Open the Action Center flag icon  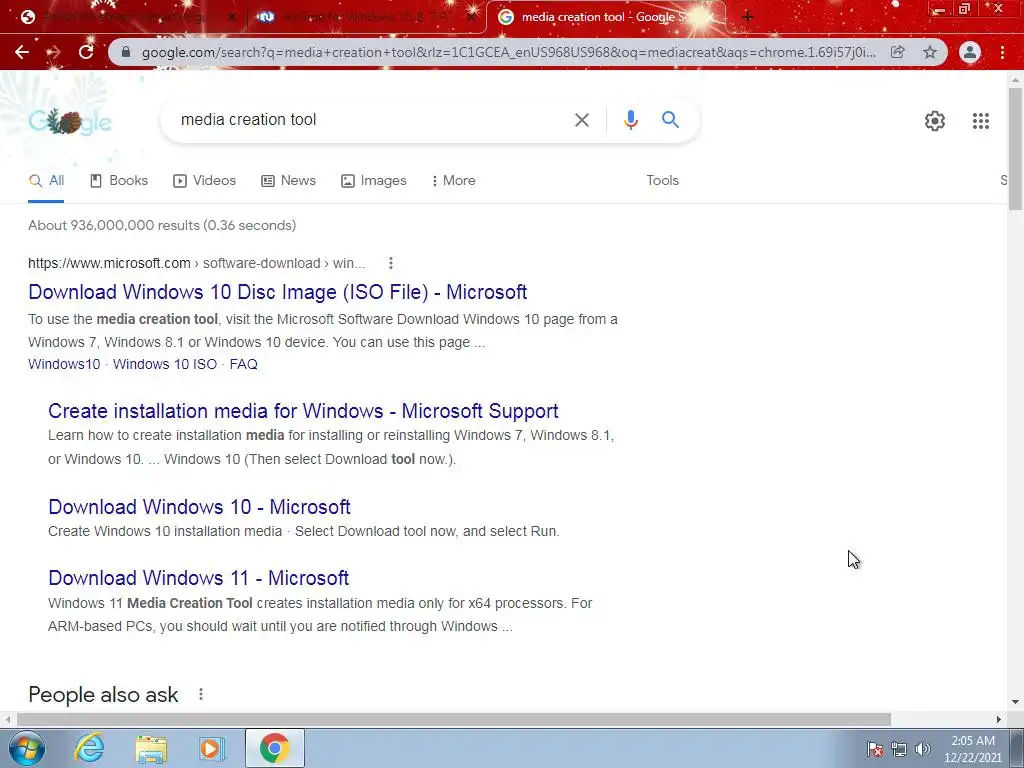tap(875, 749)
